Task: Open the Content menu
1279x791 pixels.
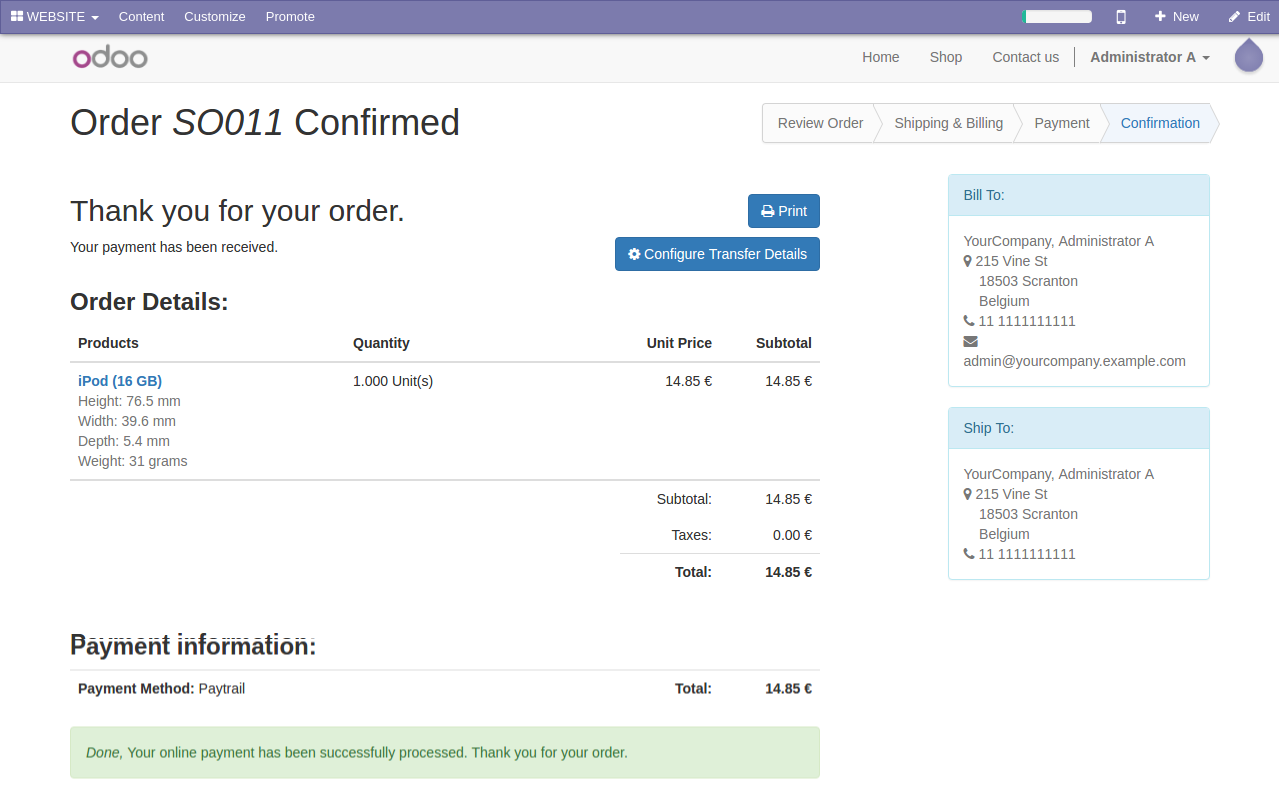Action: click(141, 16)
